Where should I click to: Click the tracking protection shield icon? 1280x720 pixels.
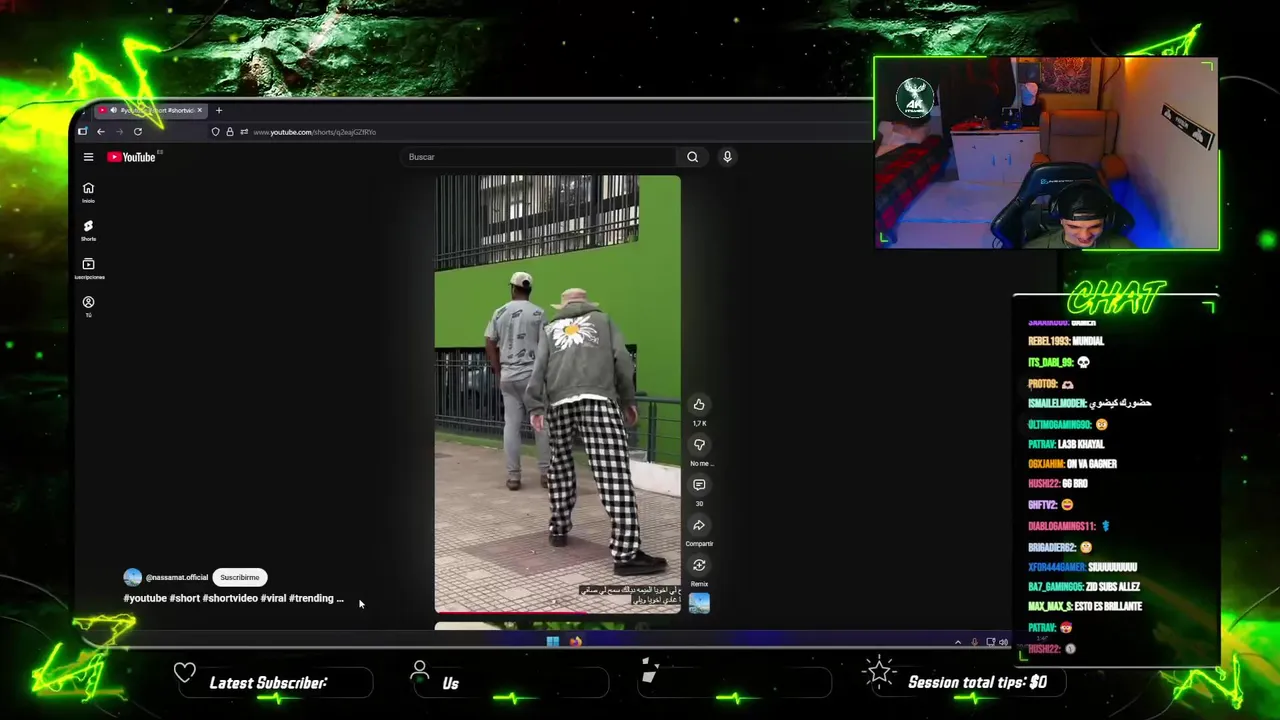pos(215,132)
